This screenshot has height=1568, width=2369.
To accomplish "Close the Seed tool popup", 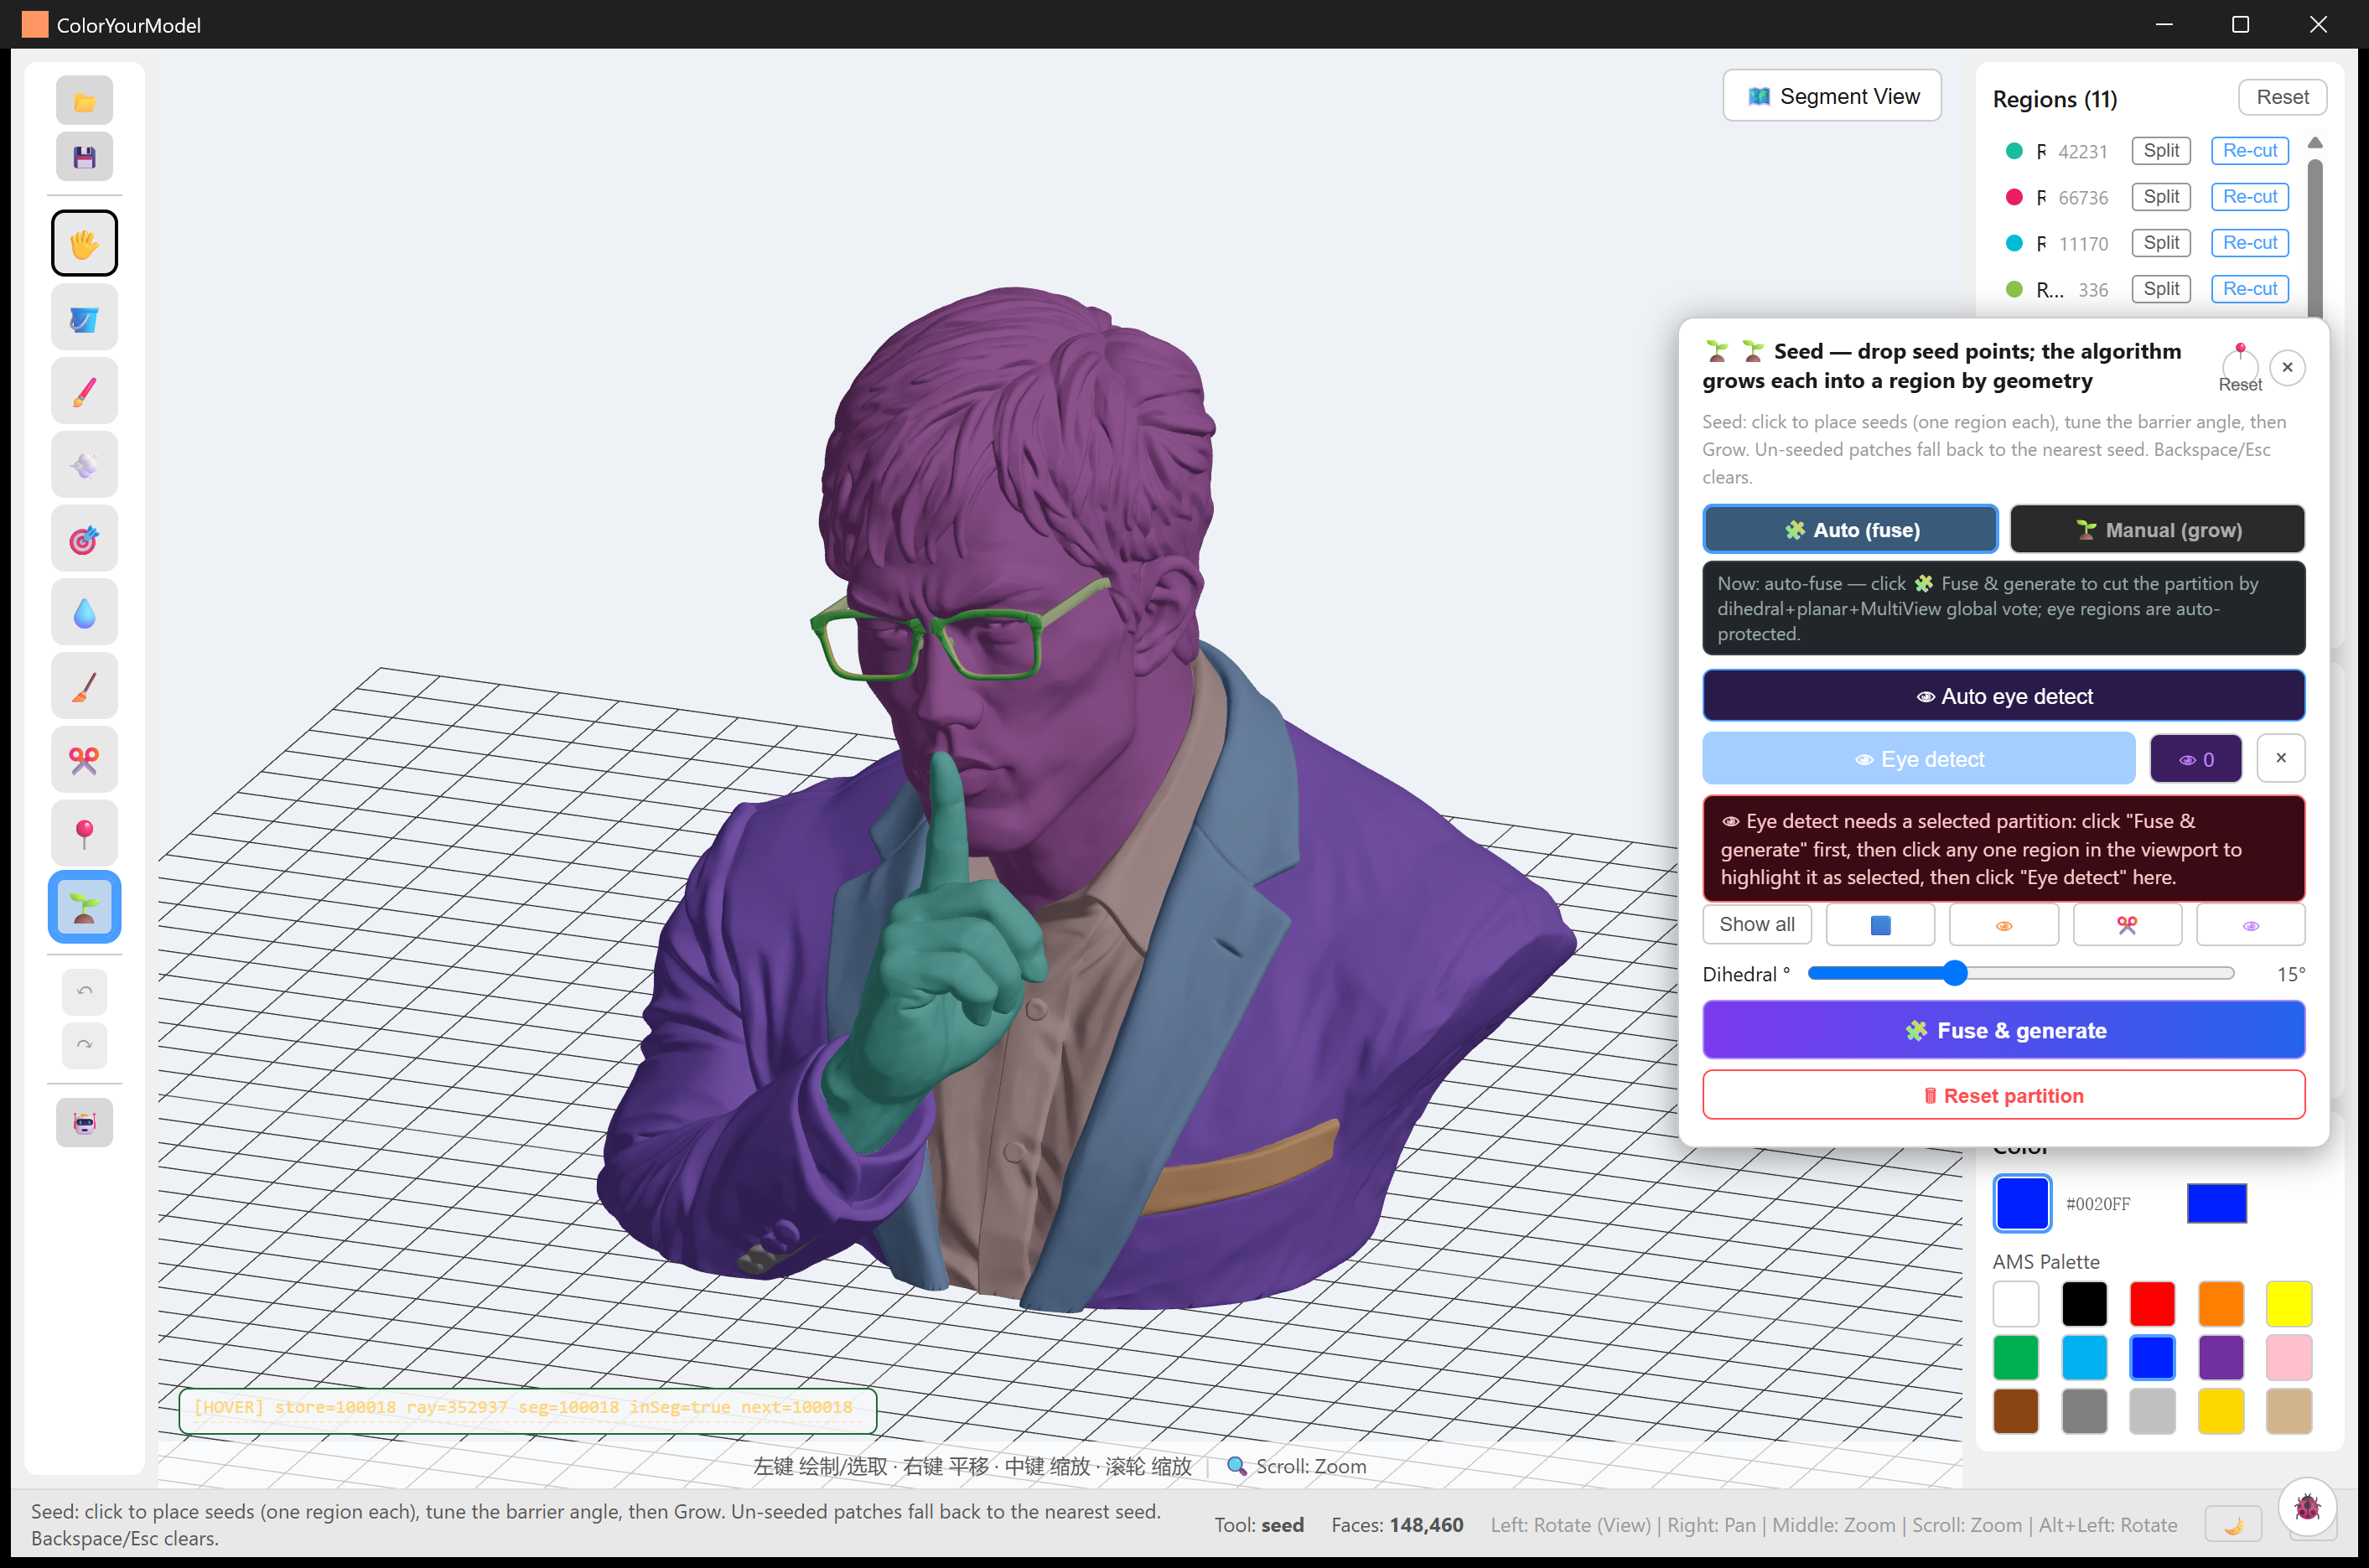I will [2287, 367].
